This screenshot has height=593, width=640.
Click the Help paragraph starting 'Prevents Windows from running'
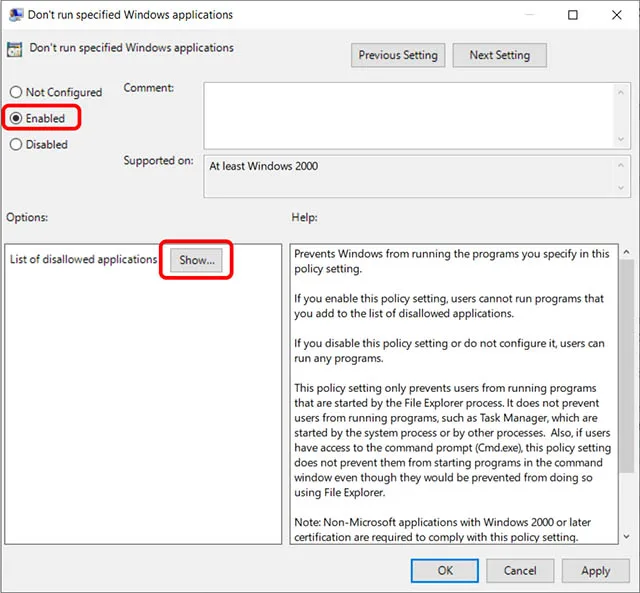pos(451,261)
